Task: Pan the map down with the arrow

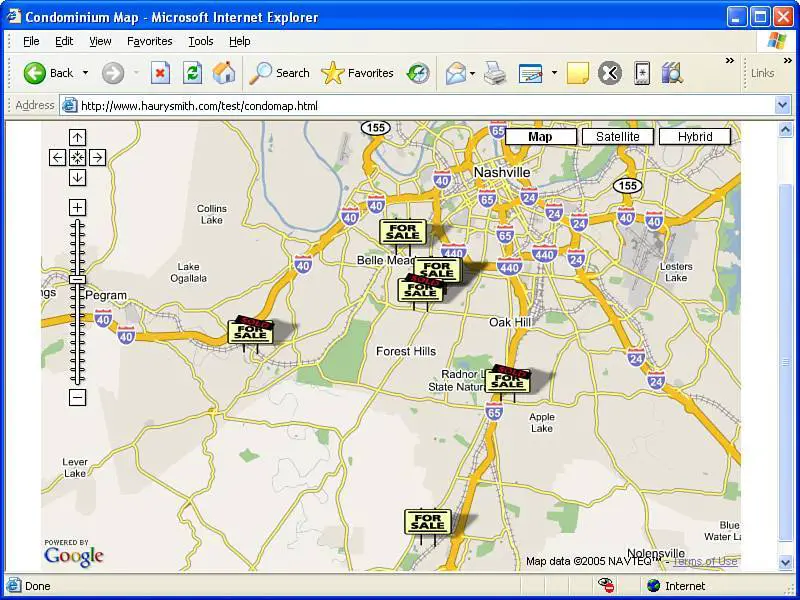Action: click(78, 178)
